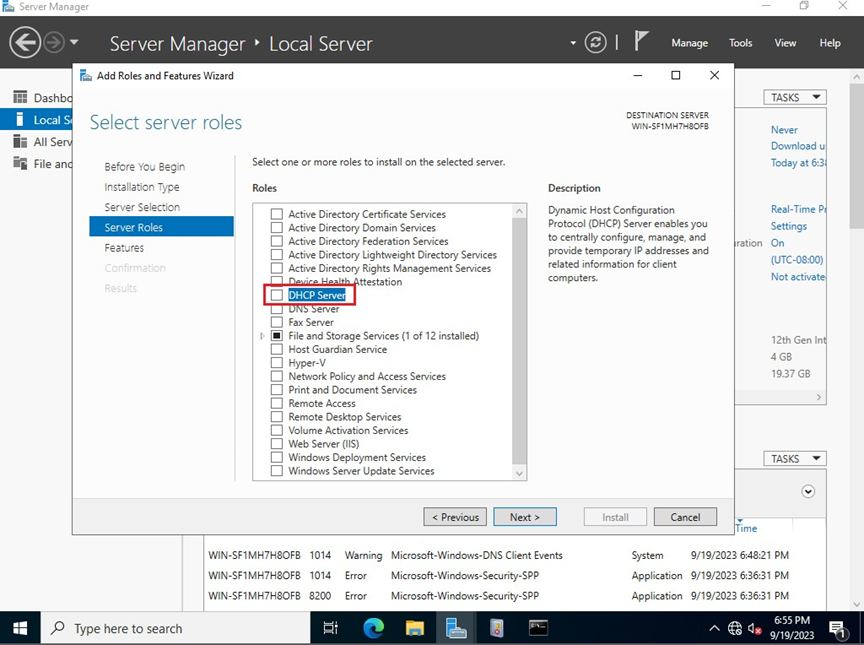Go to Server Selection step
The height and width of the screenshot is (645, 864).
tap(142, 207)
